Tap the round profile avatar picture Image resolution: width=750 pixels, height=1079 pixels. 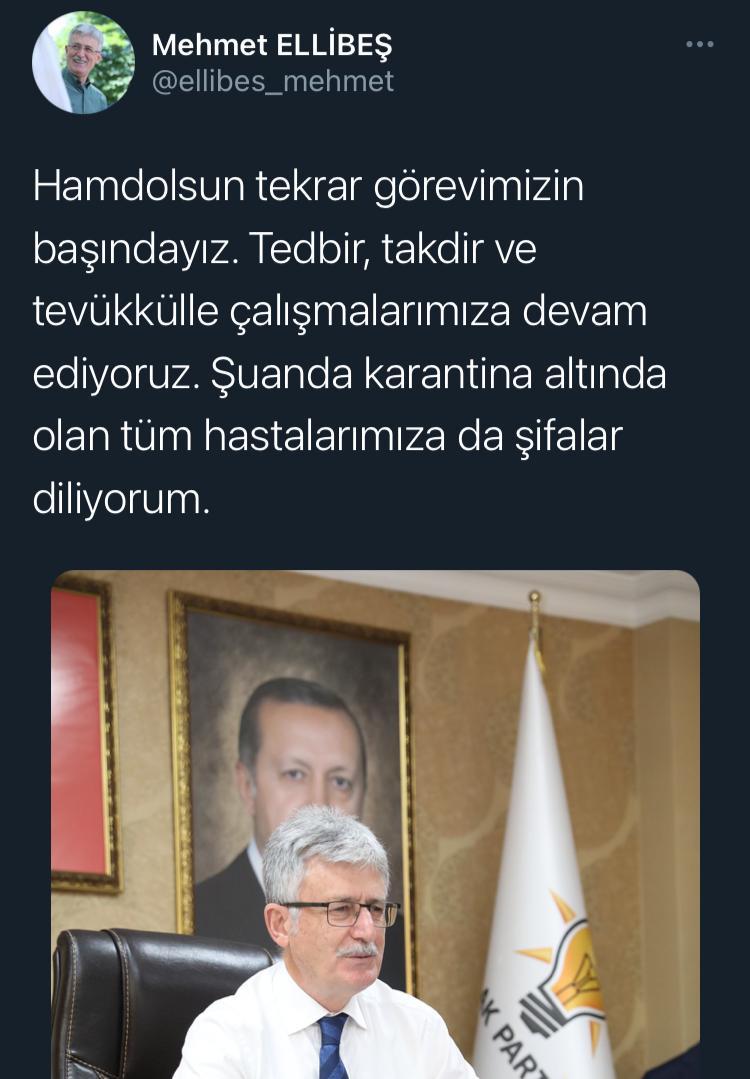click(83, 63)
